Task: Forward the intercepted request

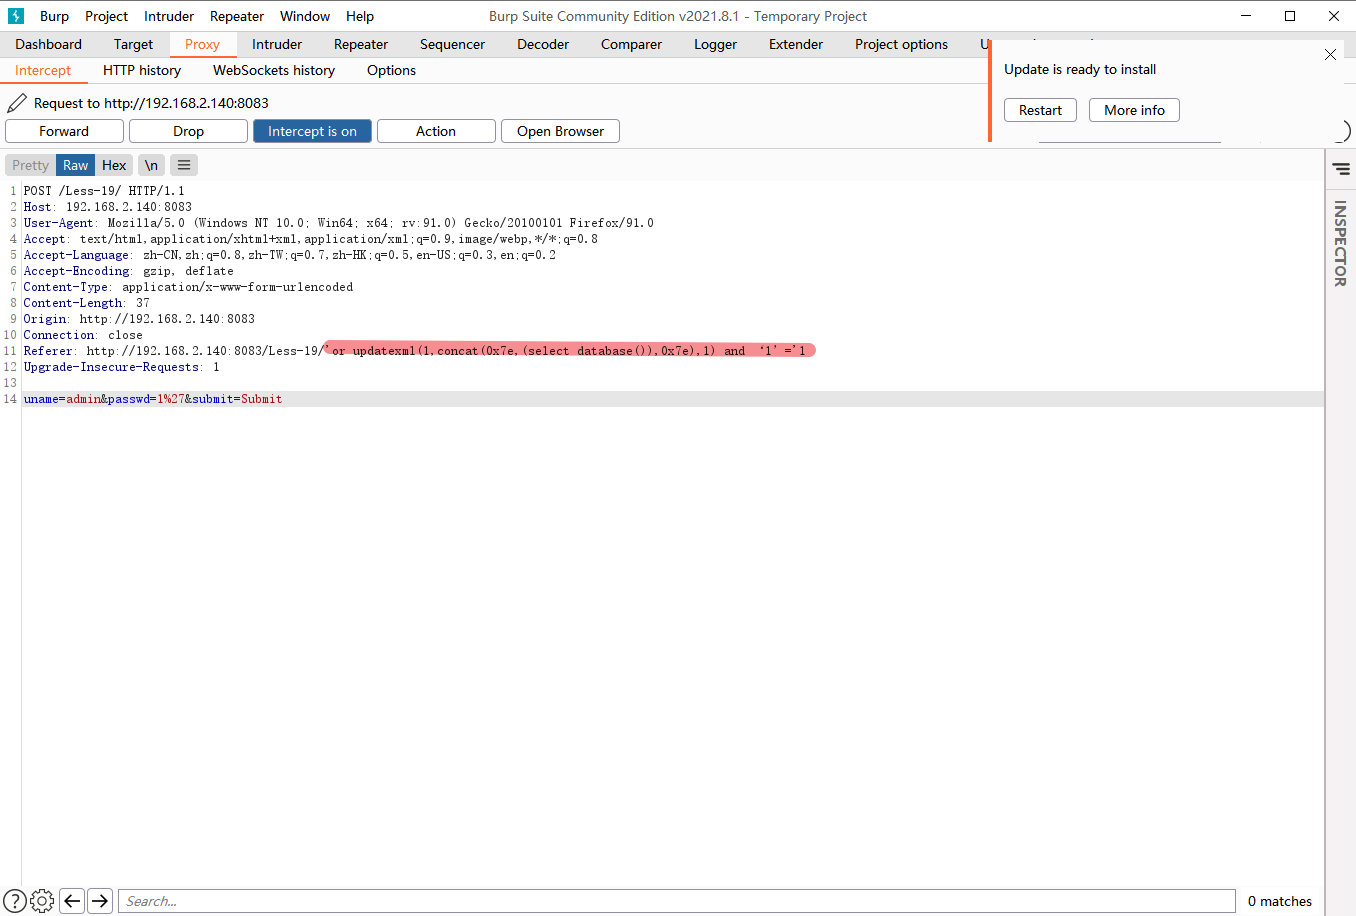Action: pos(64,131)
